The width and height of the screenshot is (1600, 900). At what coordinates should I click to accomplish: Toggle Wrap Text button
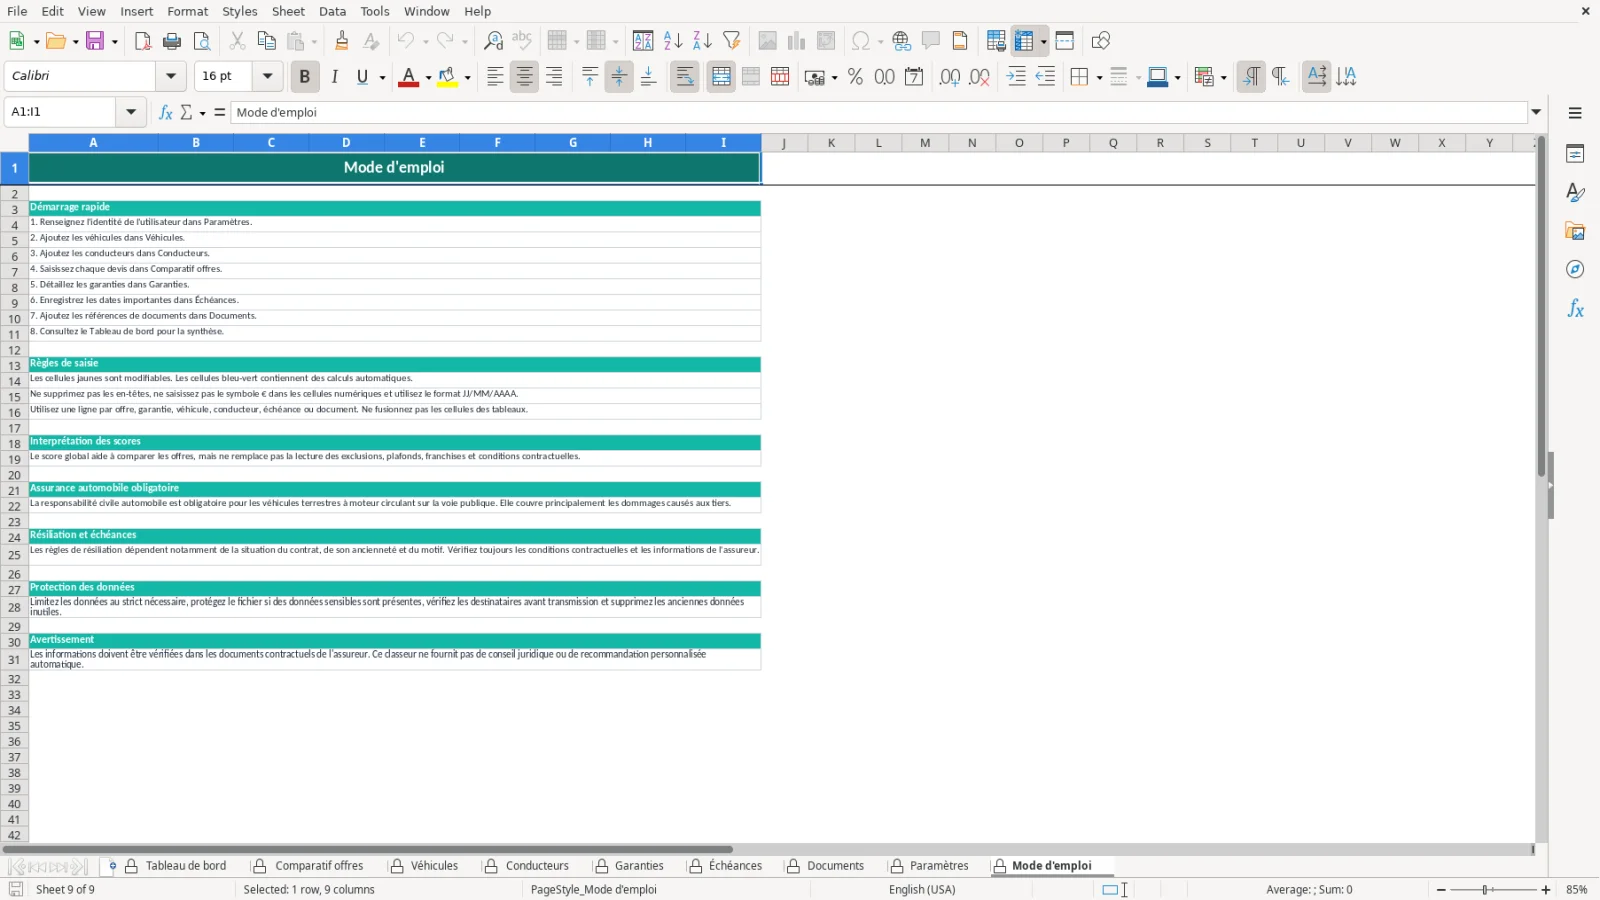pos(685,77)
